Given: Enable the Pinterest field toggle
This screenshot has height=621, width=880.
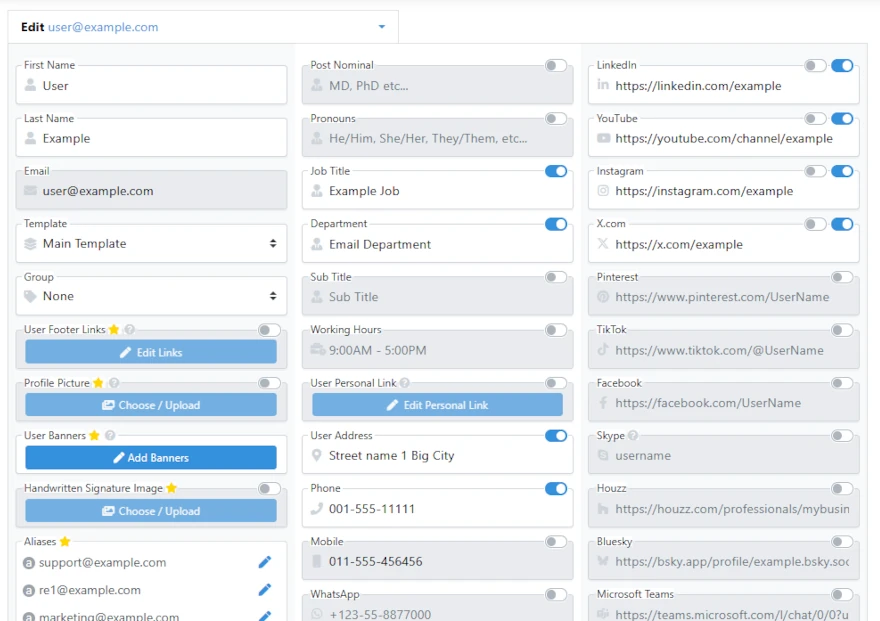Looking at the screenshot, I should [842, 277].
